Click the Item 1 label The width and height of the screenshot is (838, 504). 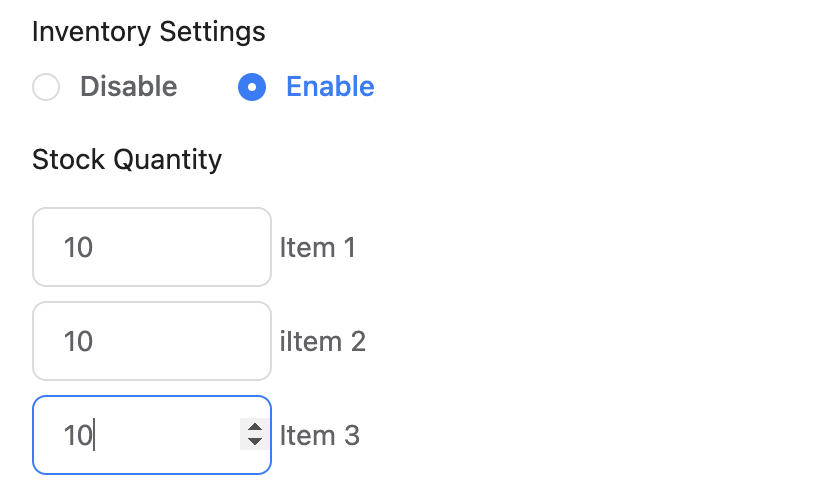317,247
